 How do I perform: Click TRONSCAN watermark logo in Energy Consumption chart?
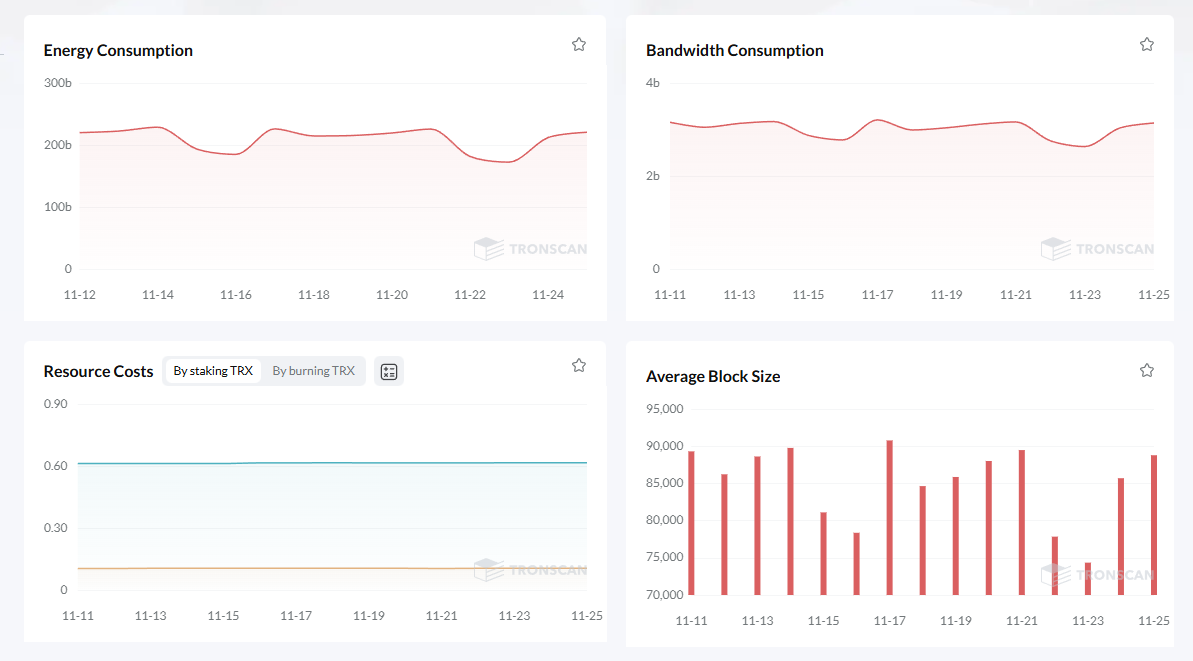coord(530,249)
